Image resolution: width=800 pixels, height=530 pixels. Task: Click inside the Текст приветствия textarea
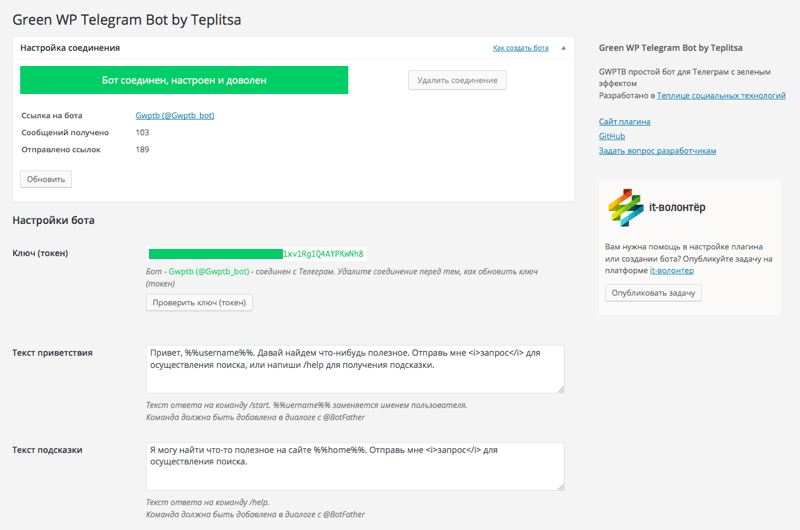pyautogui.click(x=355, y=368)
